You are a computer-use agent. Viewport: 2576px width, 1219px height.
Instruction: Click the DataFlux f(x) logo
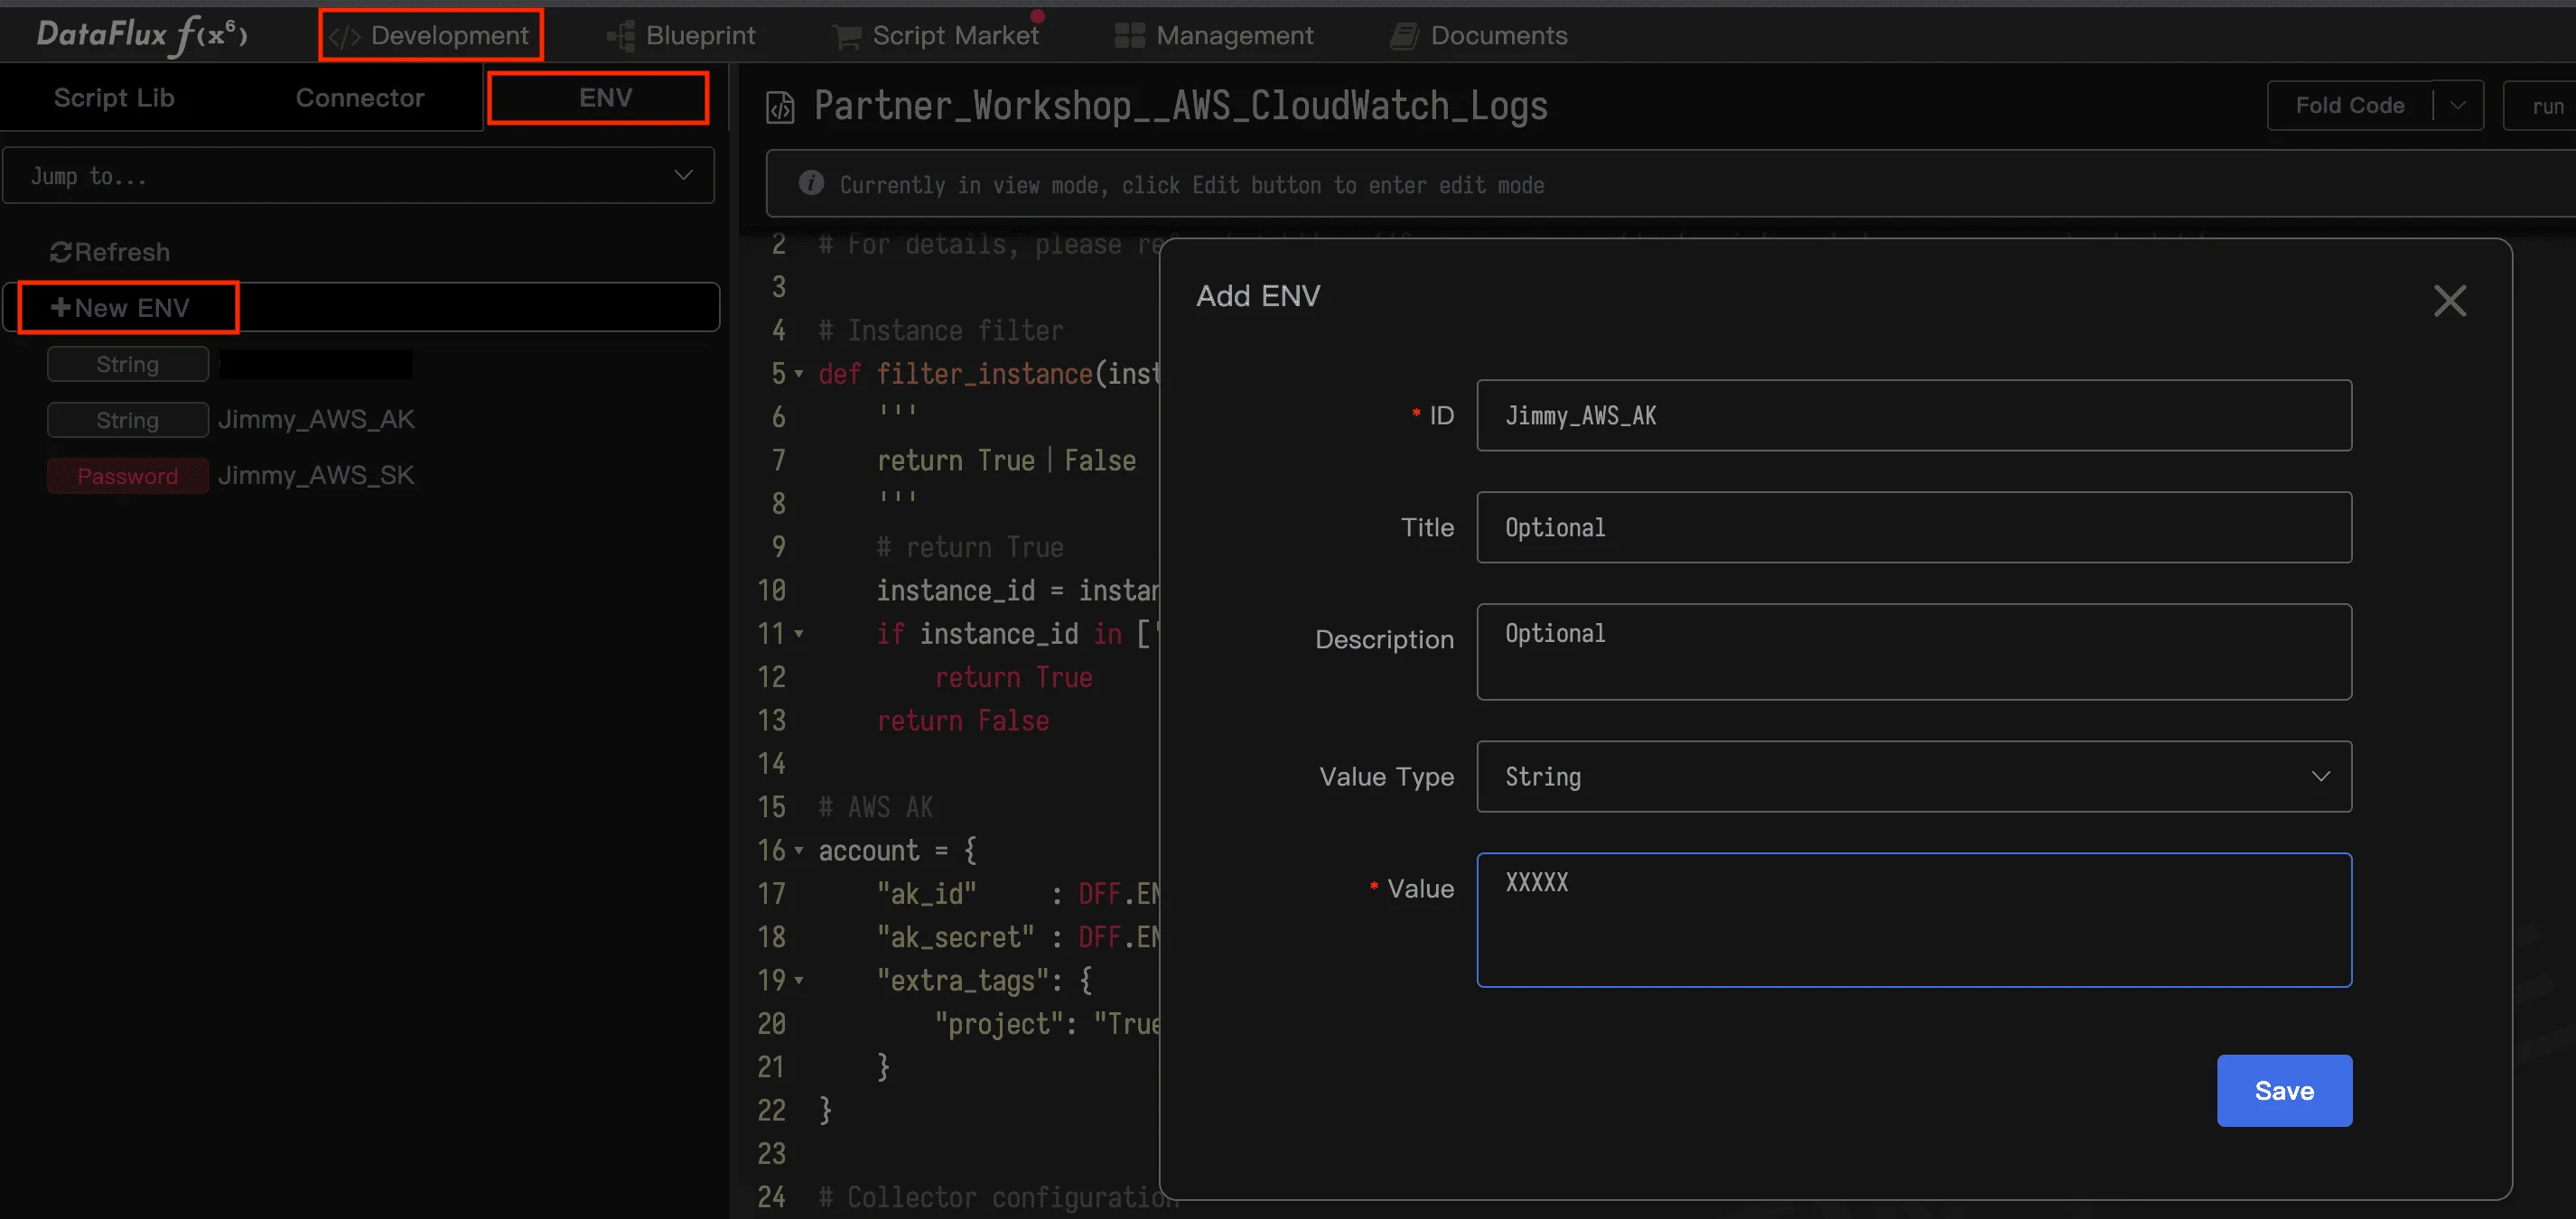click(x=142, y=35)
